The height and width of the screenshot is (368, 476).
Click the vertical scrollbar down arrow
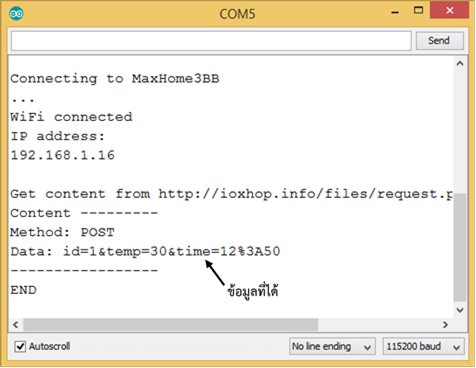460,310
